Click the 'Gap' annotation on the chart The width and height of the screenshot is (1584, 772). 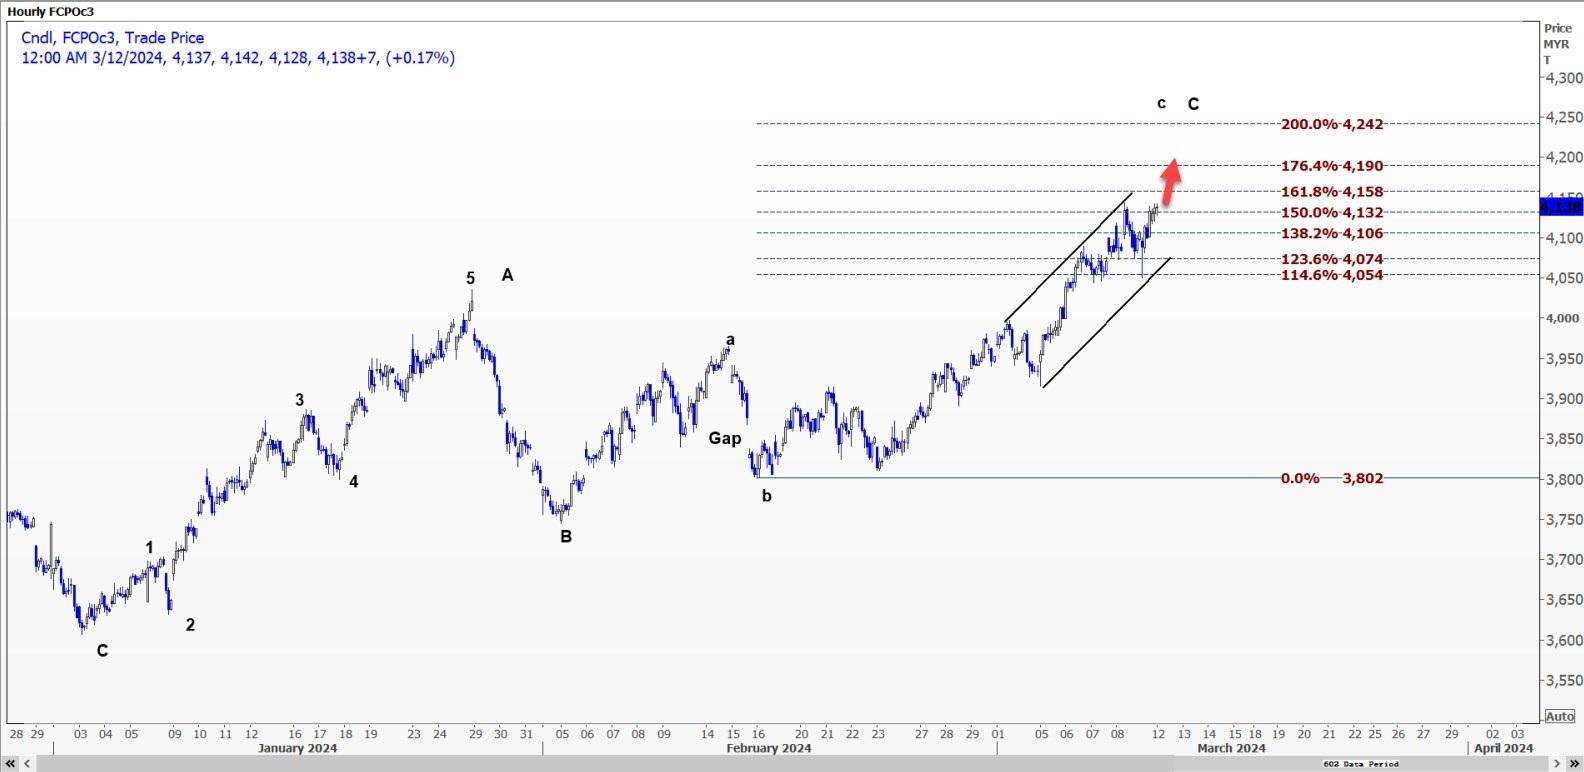click(x=725, y=438)
